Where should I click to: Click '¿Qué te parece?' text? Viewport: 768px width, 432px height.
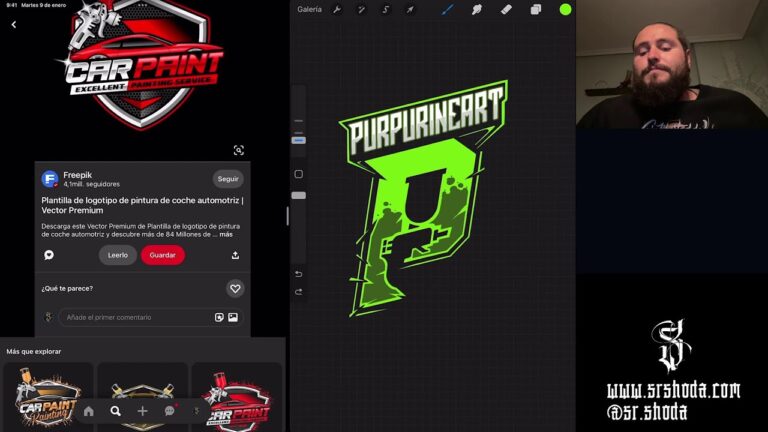click(x=67, y=288)
